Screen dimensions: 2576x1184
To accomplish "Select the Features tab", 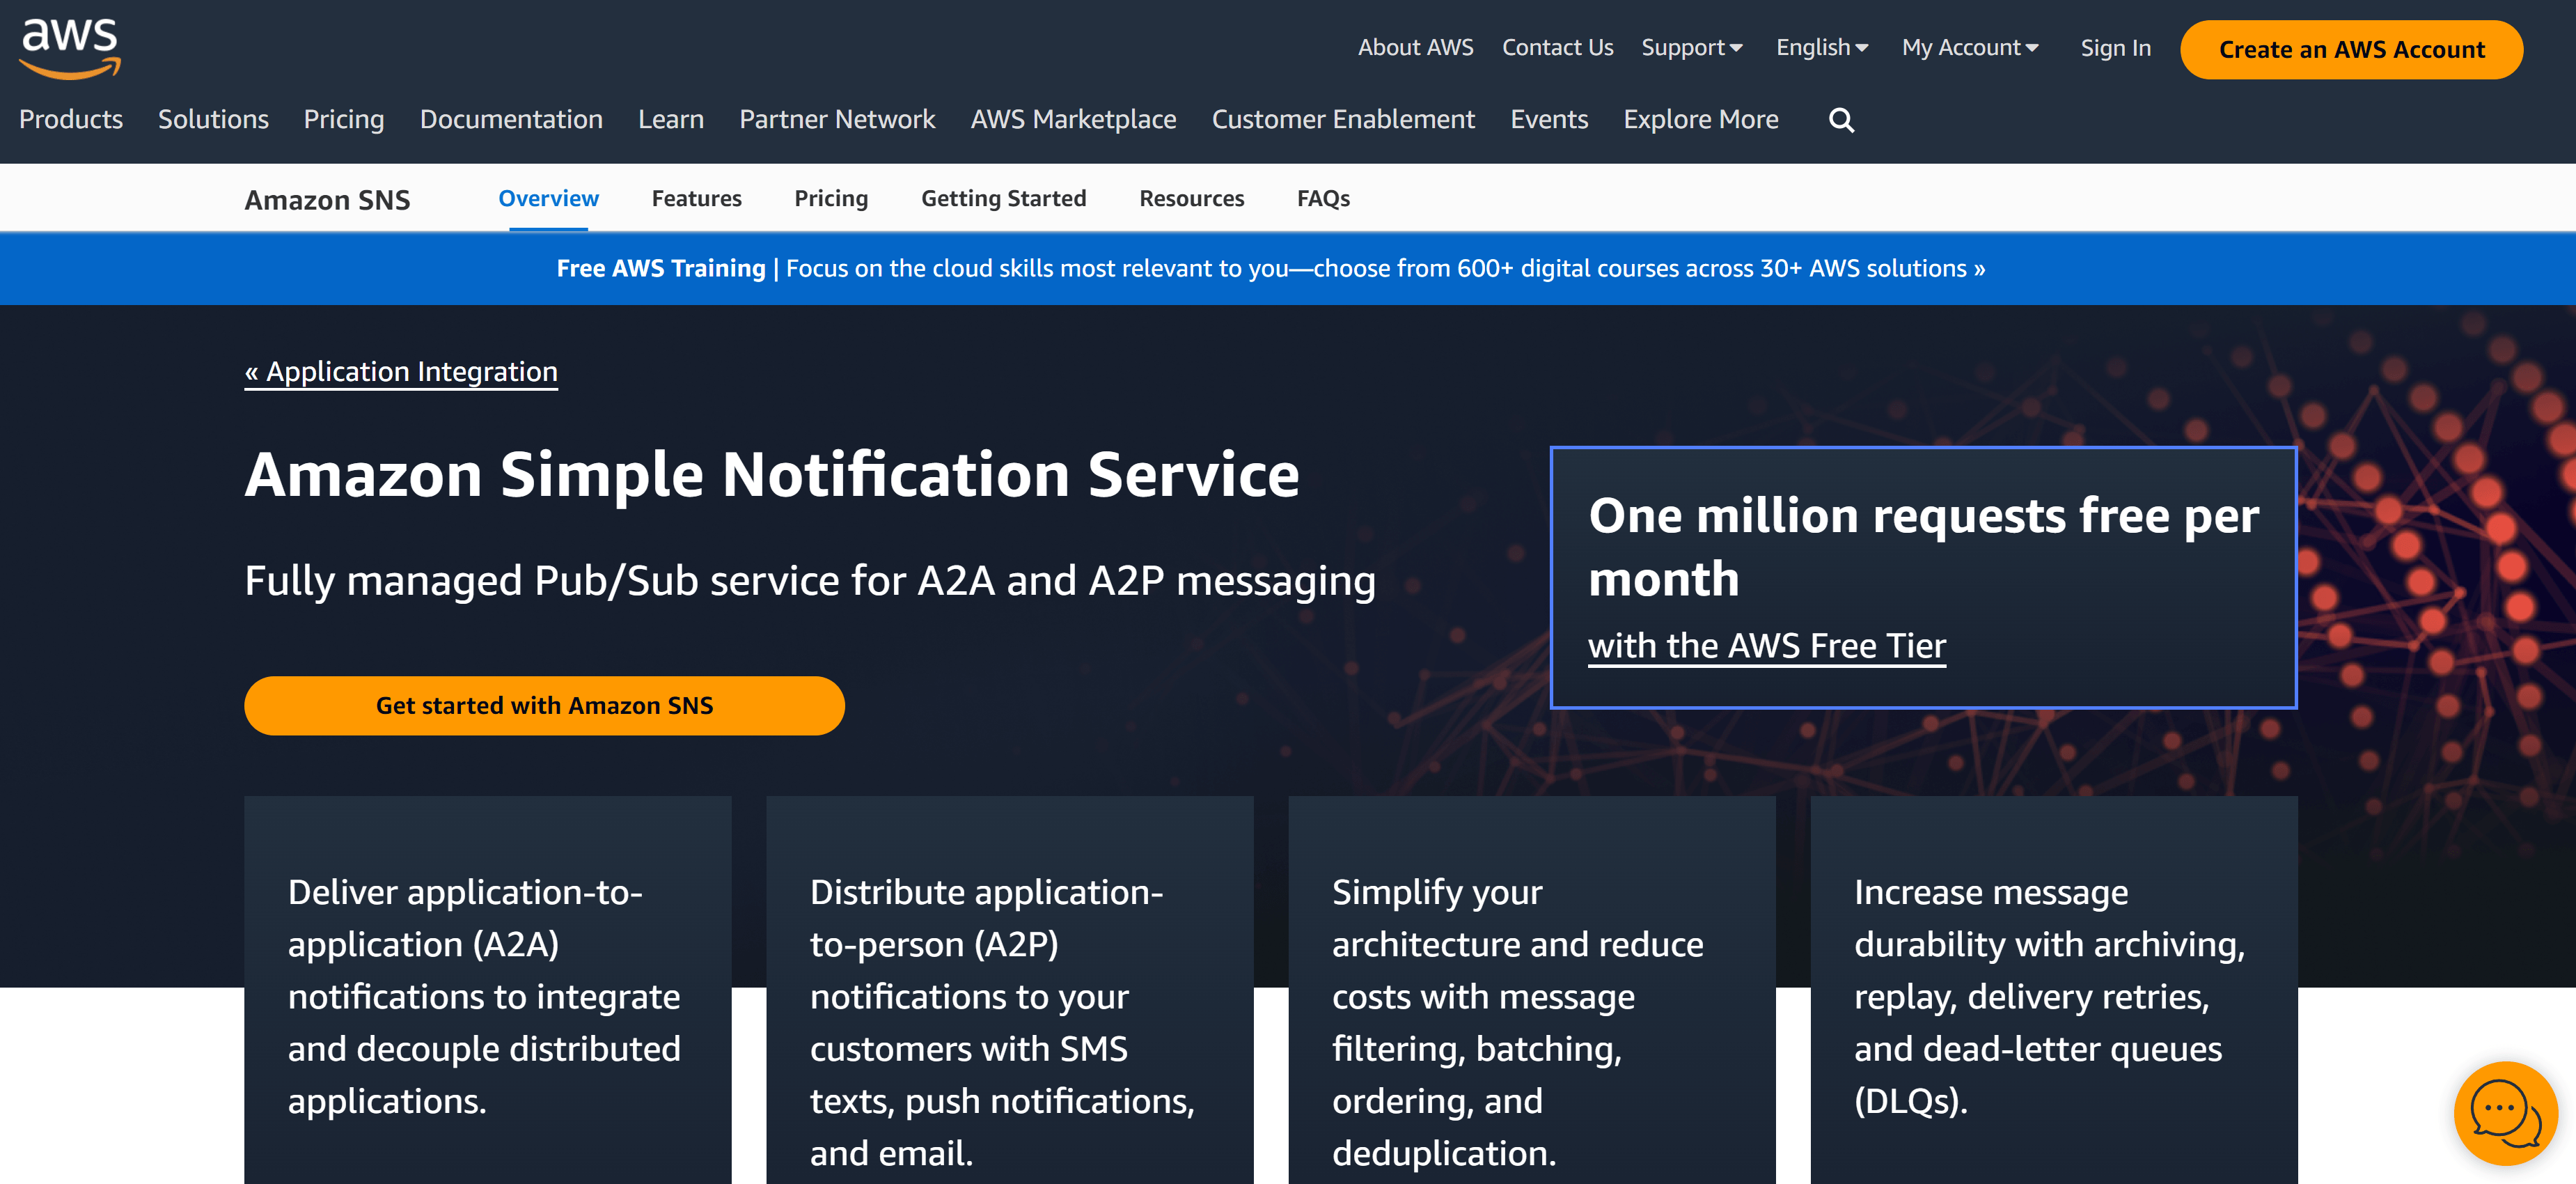I will 696,198.
